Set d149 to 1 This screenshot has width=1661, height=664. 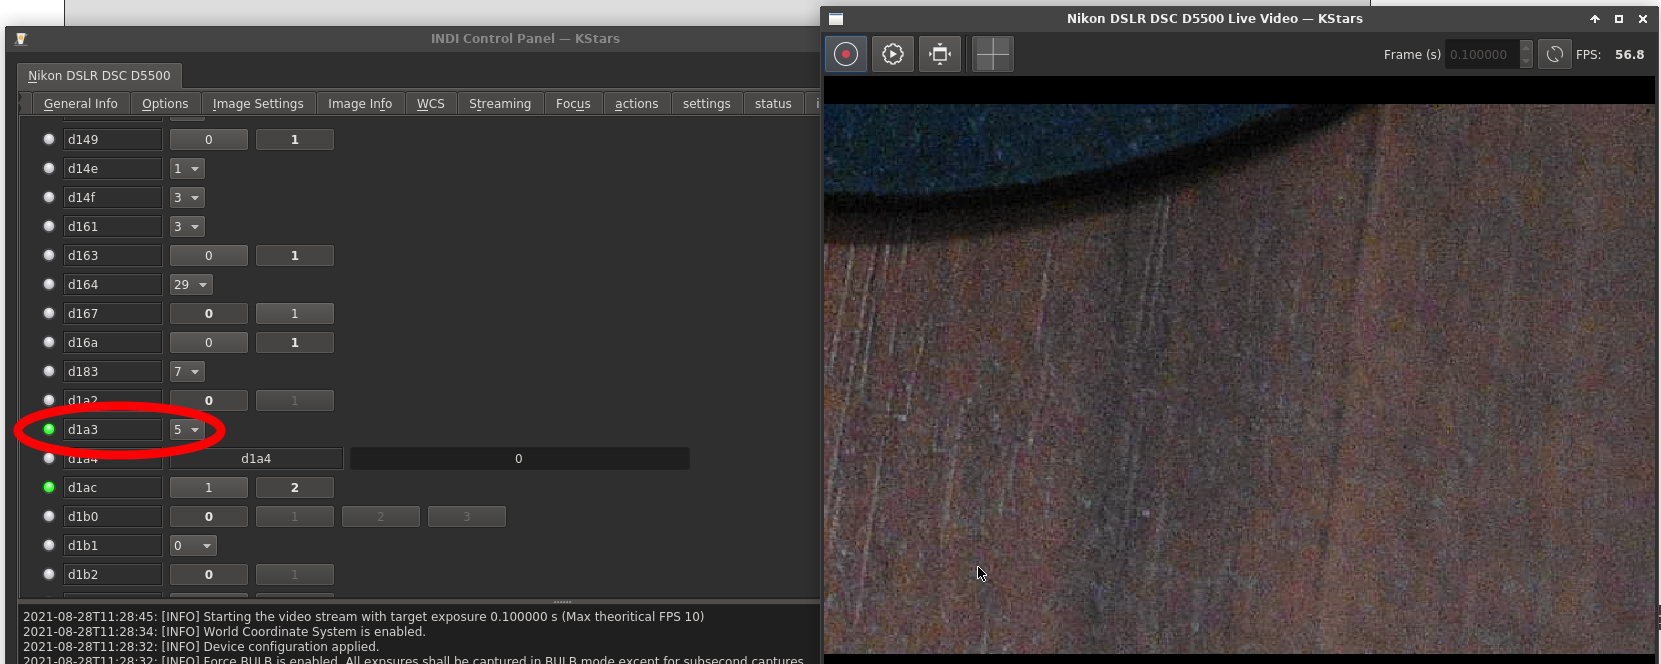295,139
